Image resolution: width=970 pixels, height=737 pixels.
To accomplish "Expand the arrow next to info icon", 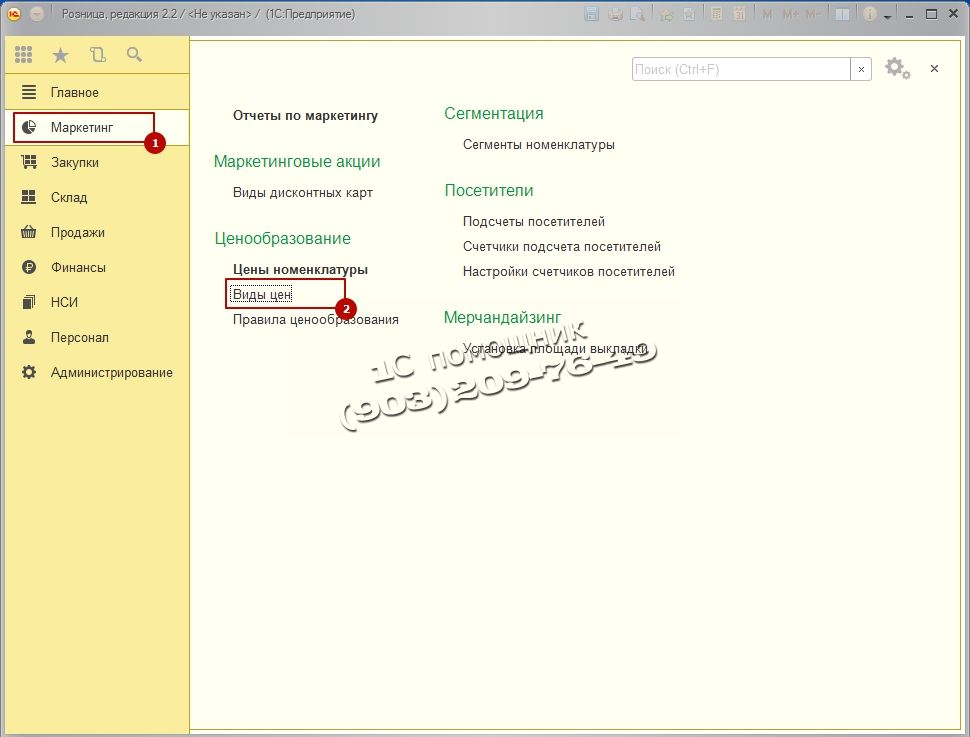I will coord(886,14).
